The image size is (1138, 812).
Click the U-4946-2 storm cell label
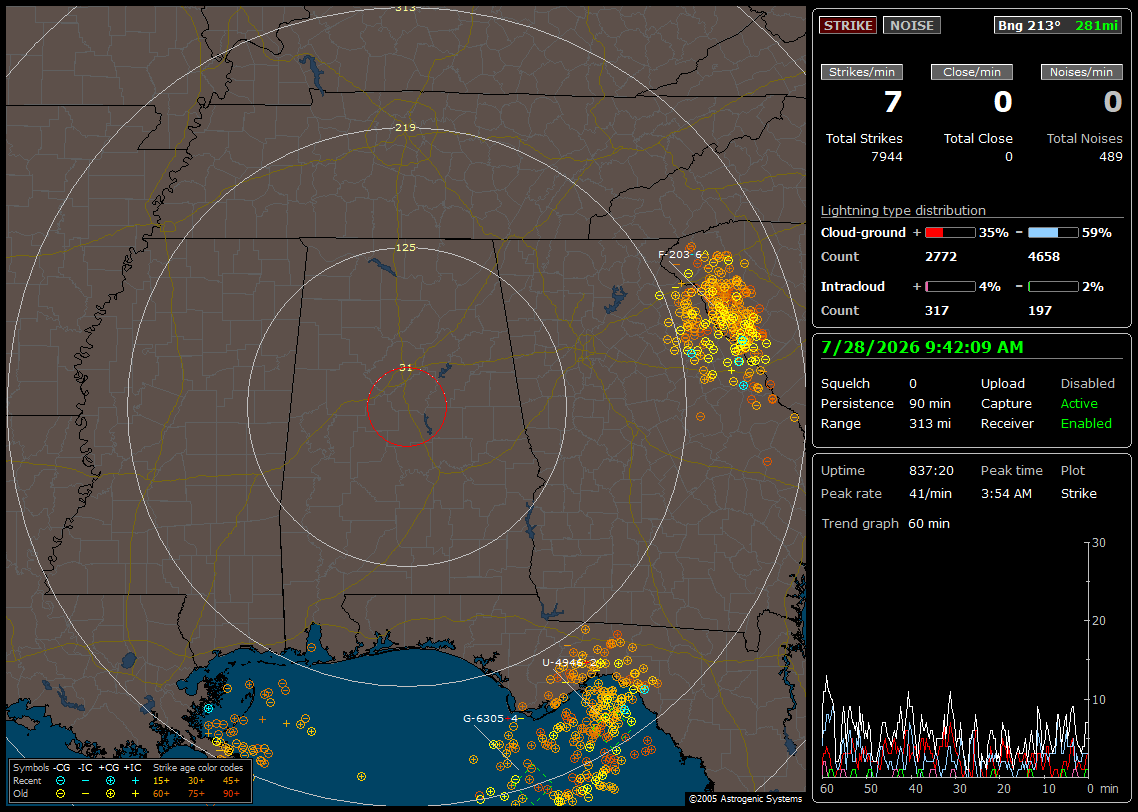(570, 663)
